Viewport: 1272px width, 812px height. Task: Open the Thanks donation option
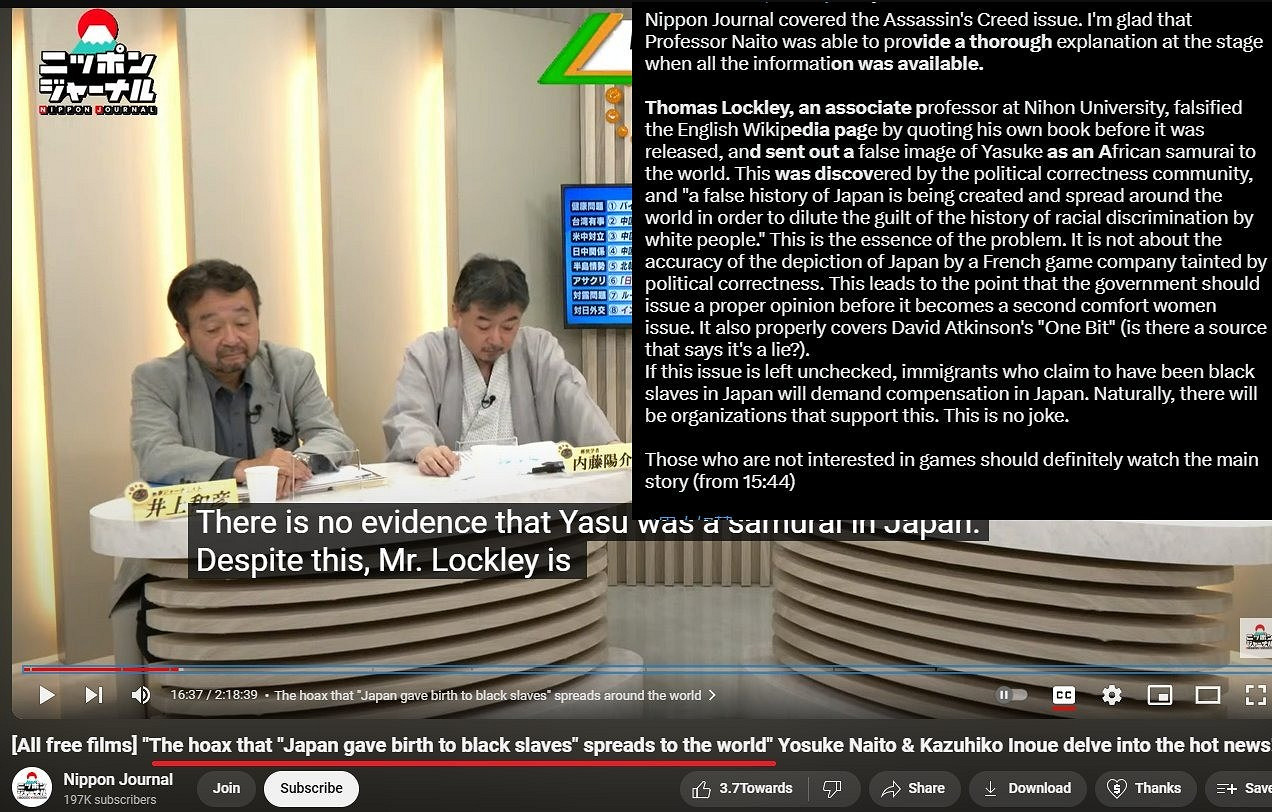coord(1144,788)
